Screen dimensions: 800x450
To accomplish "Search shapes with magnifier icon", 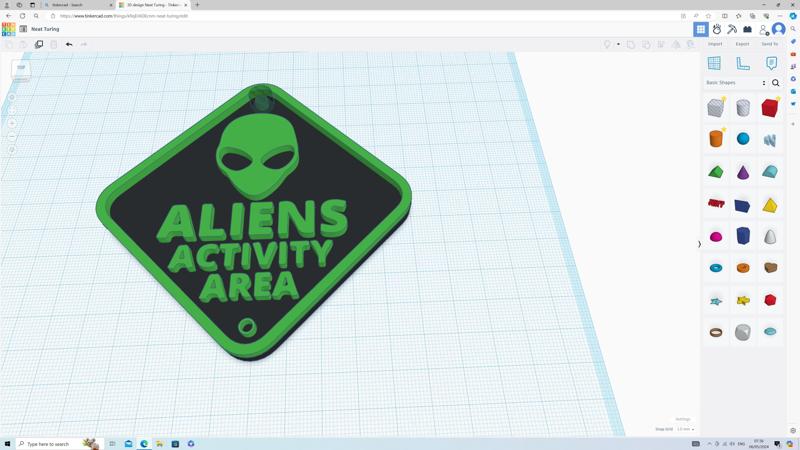I will tap(776, 83).
